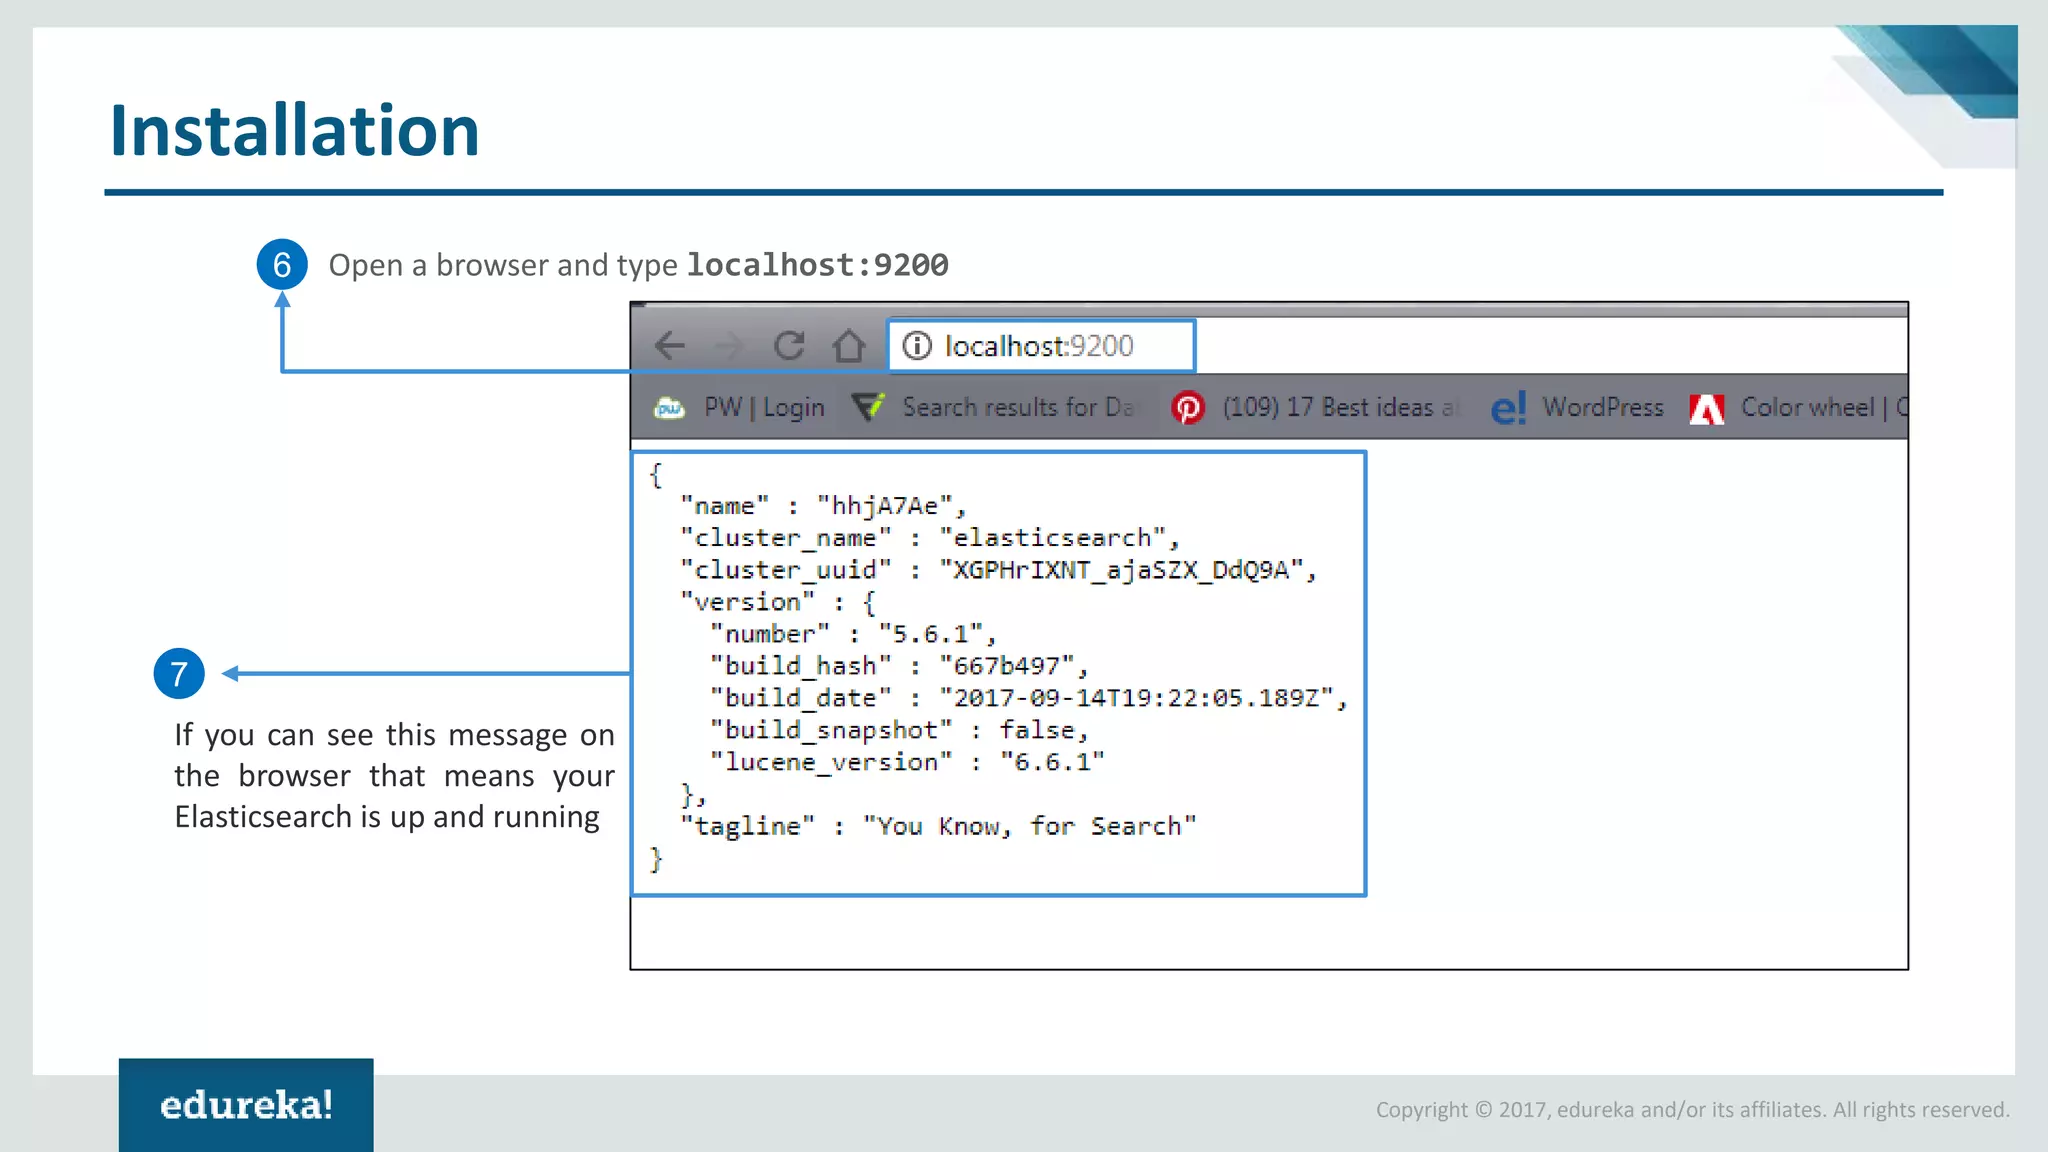Screen dimensions: 2048x1152
Task: Click the edureka 'e!' bookmark icon
Action: coord(1508,408)
